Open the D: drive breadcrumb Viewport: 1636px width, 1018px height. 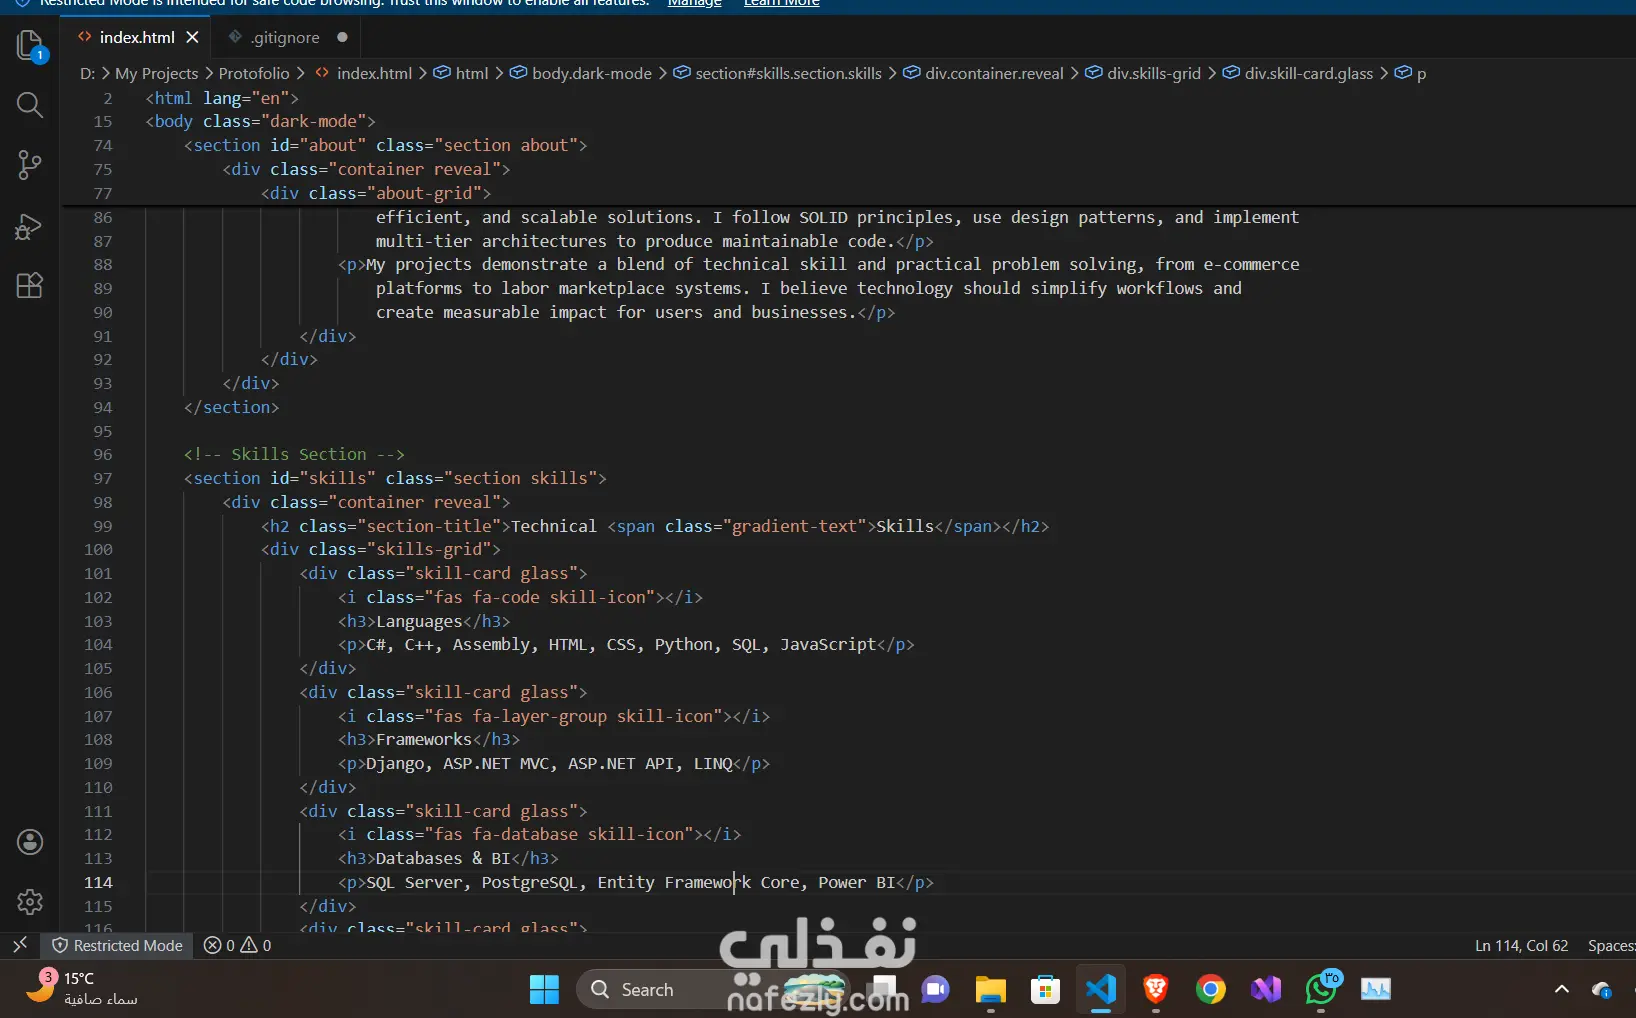87,73
